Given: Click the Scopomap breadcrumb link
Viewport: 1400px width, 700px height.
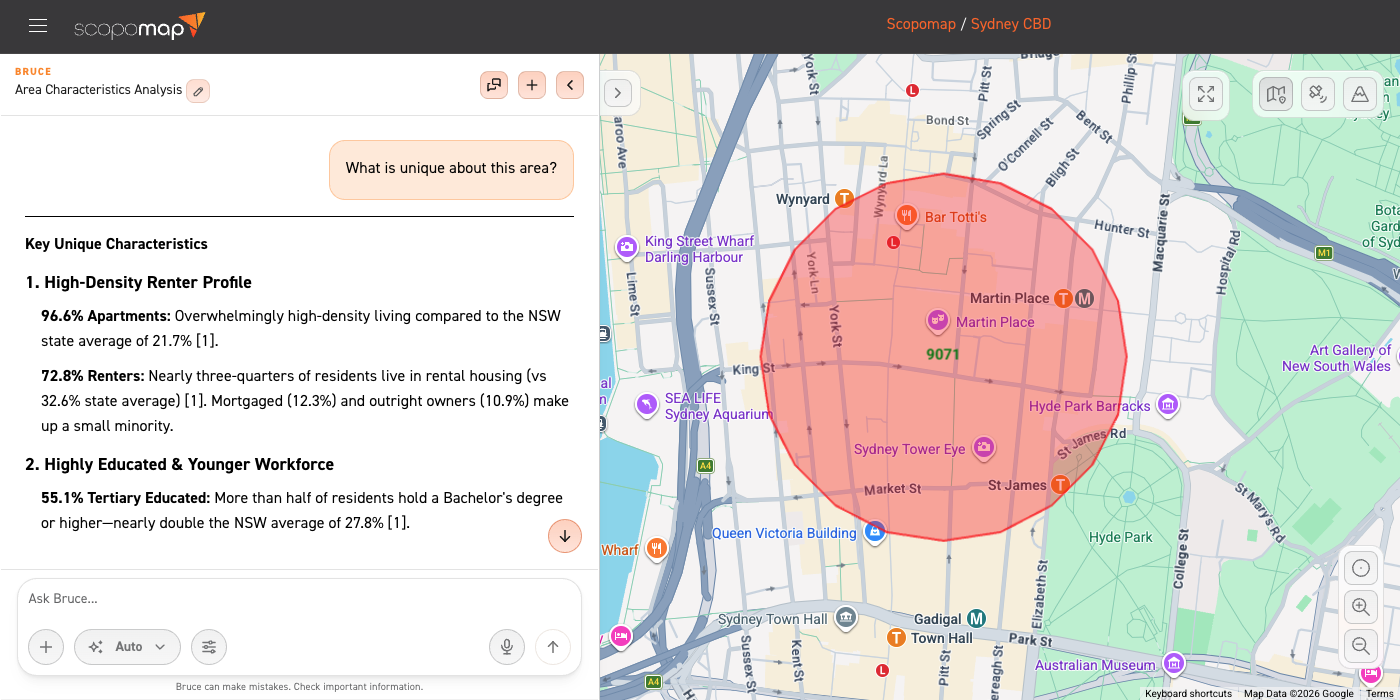Looking at the screenshot, I should [921, 24].
